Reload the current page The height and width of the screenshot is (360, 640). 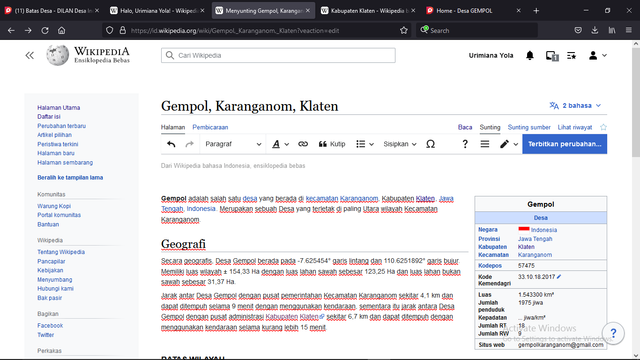click(45, 30)
